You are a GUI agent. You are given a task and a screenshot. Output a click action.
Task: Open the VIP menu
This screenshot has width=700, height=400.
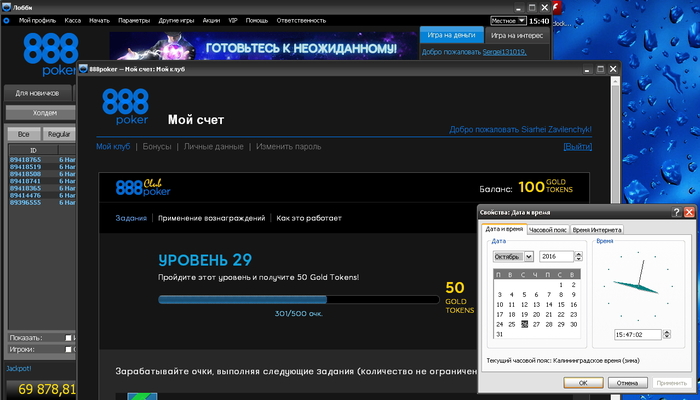point(233,21)
